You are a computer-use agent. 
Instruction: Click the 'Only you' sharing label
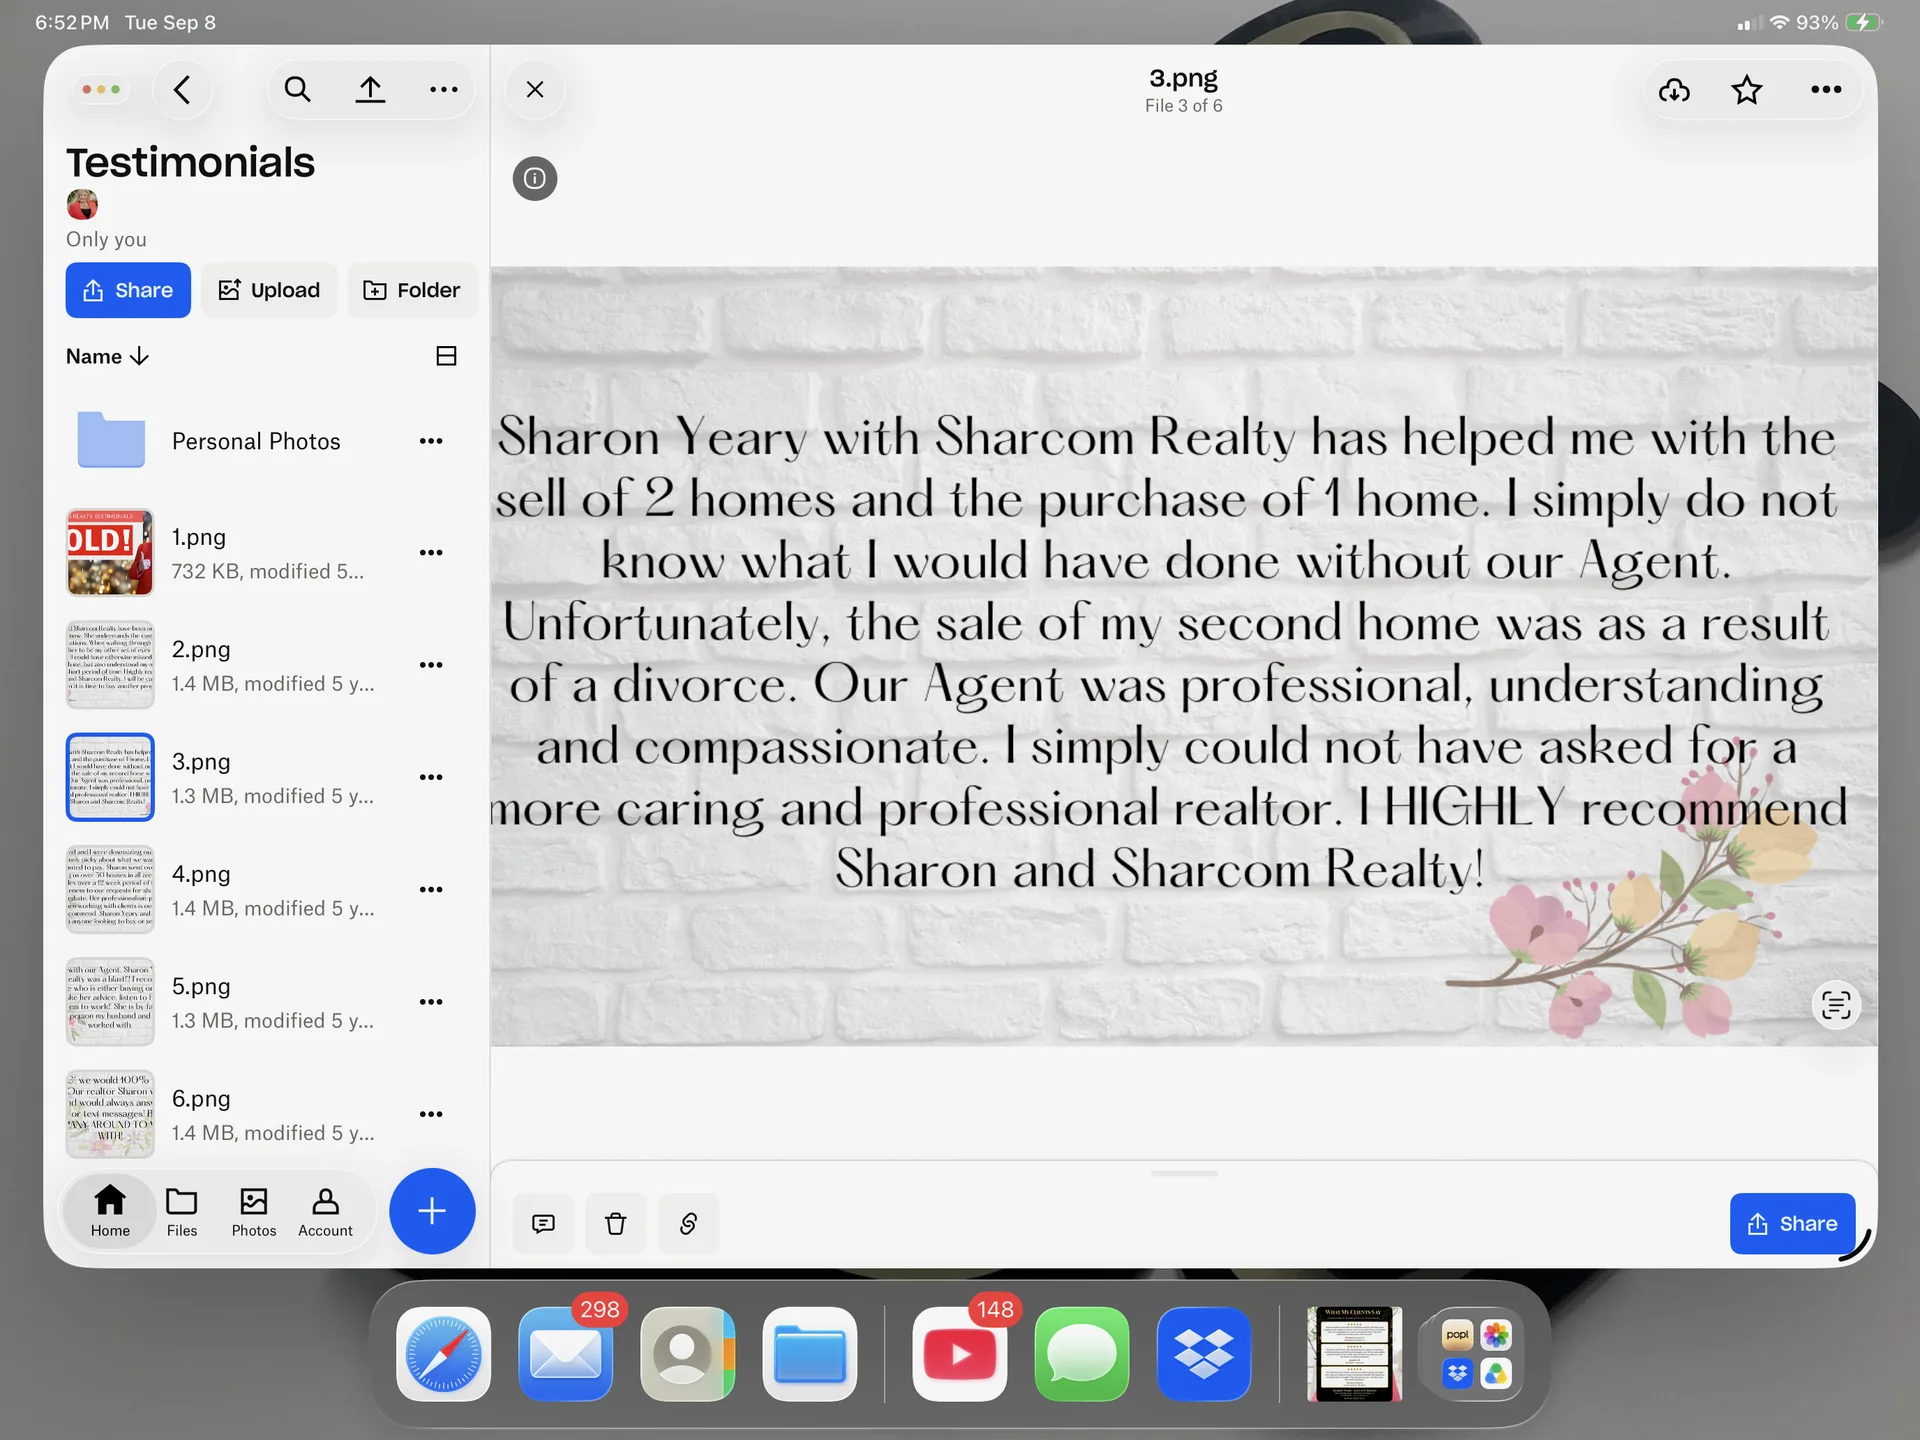pyautogui.click(x=106, y=239)
